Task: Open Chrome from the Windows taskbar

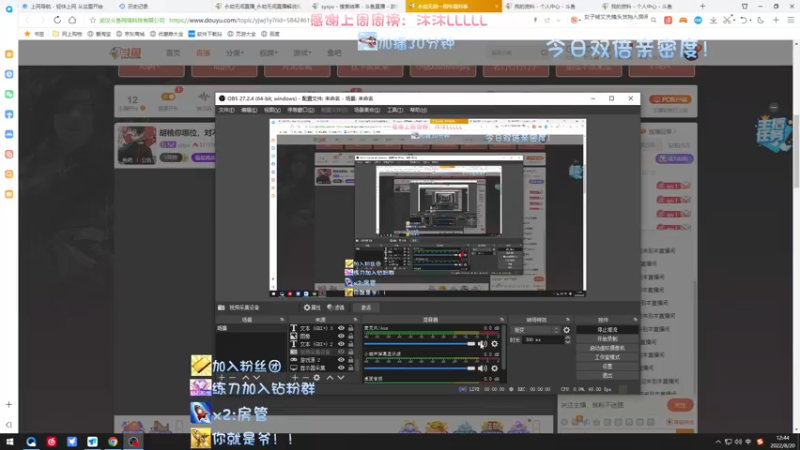Action: [x=113, y=442]
